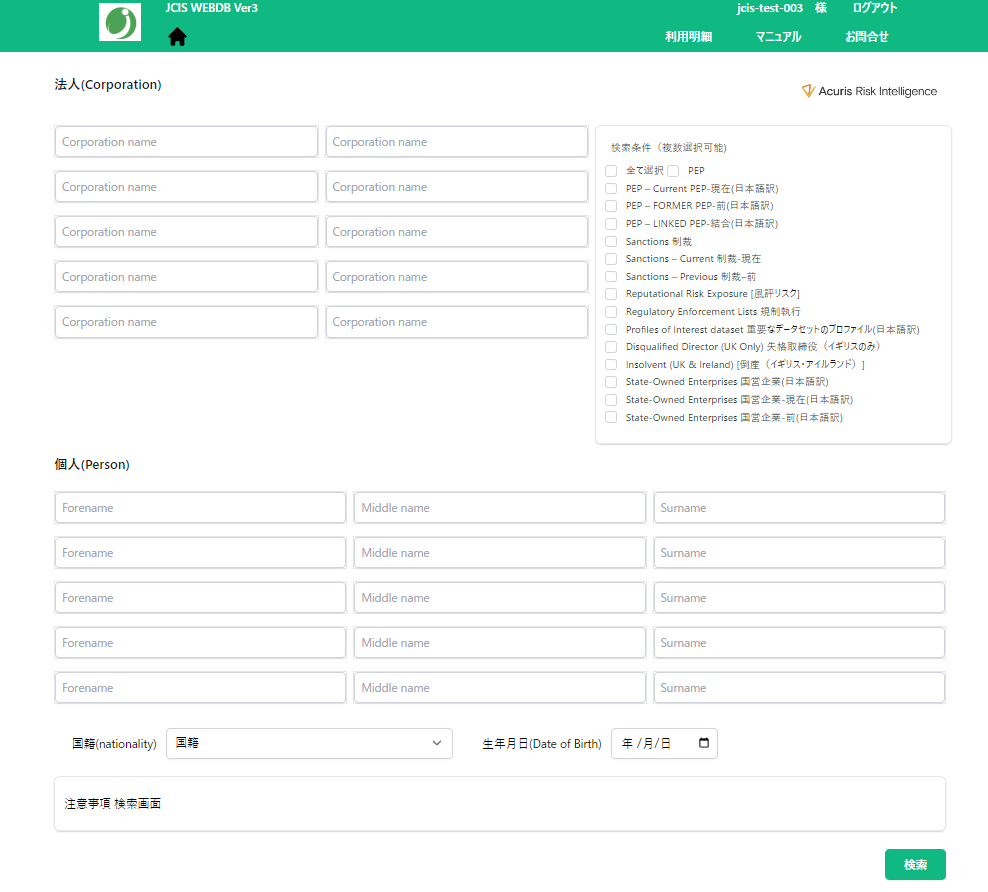Click the ログアウト logout link
Screen dimensions: 988x892
(x=875, y=8)
